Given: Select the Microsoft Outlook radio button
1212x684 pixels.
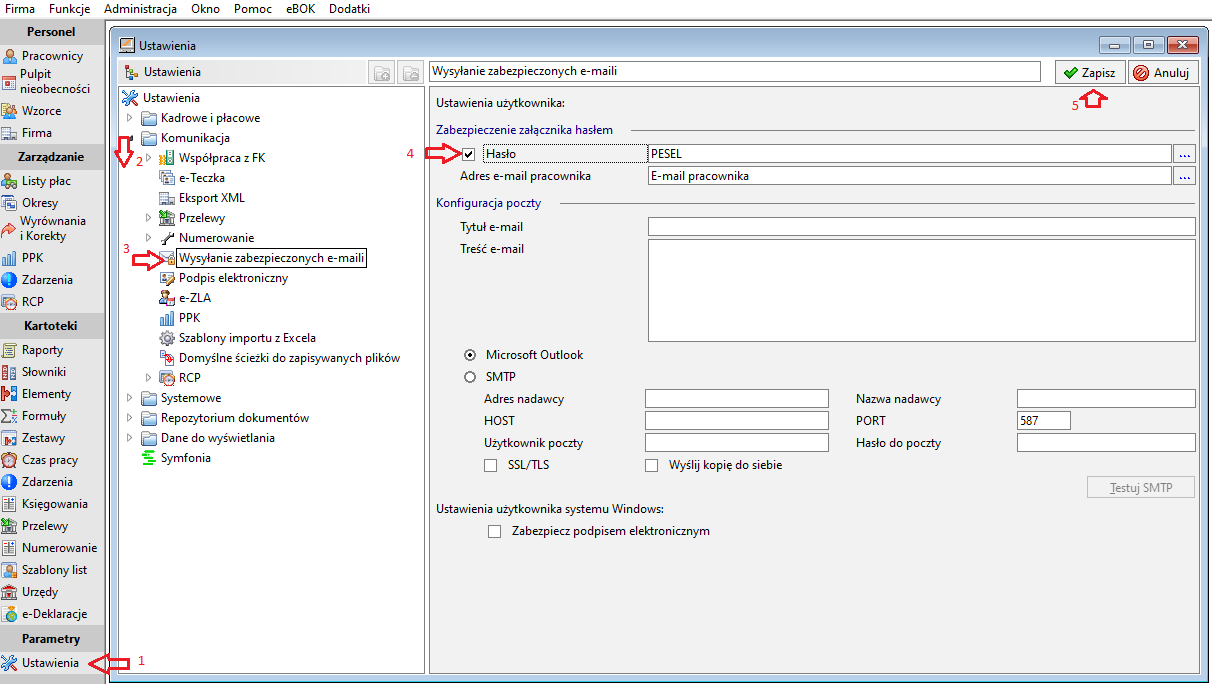Looking at the screenshot, I should 469,355.
